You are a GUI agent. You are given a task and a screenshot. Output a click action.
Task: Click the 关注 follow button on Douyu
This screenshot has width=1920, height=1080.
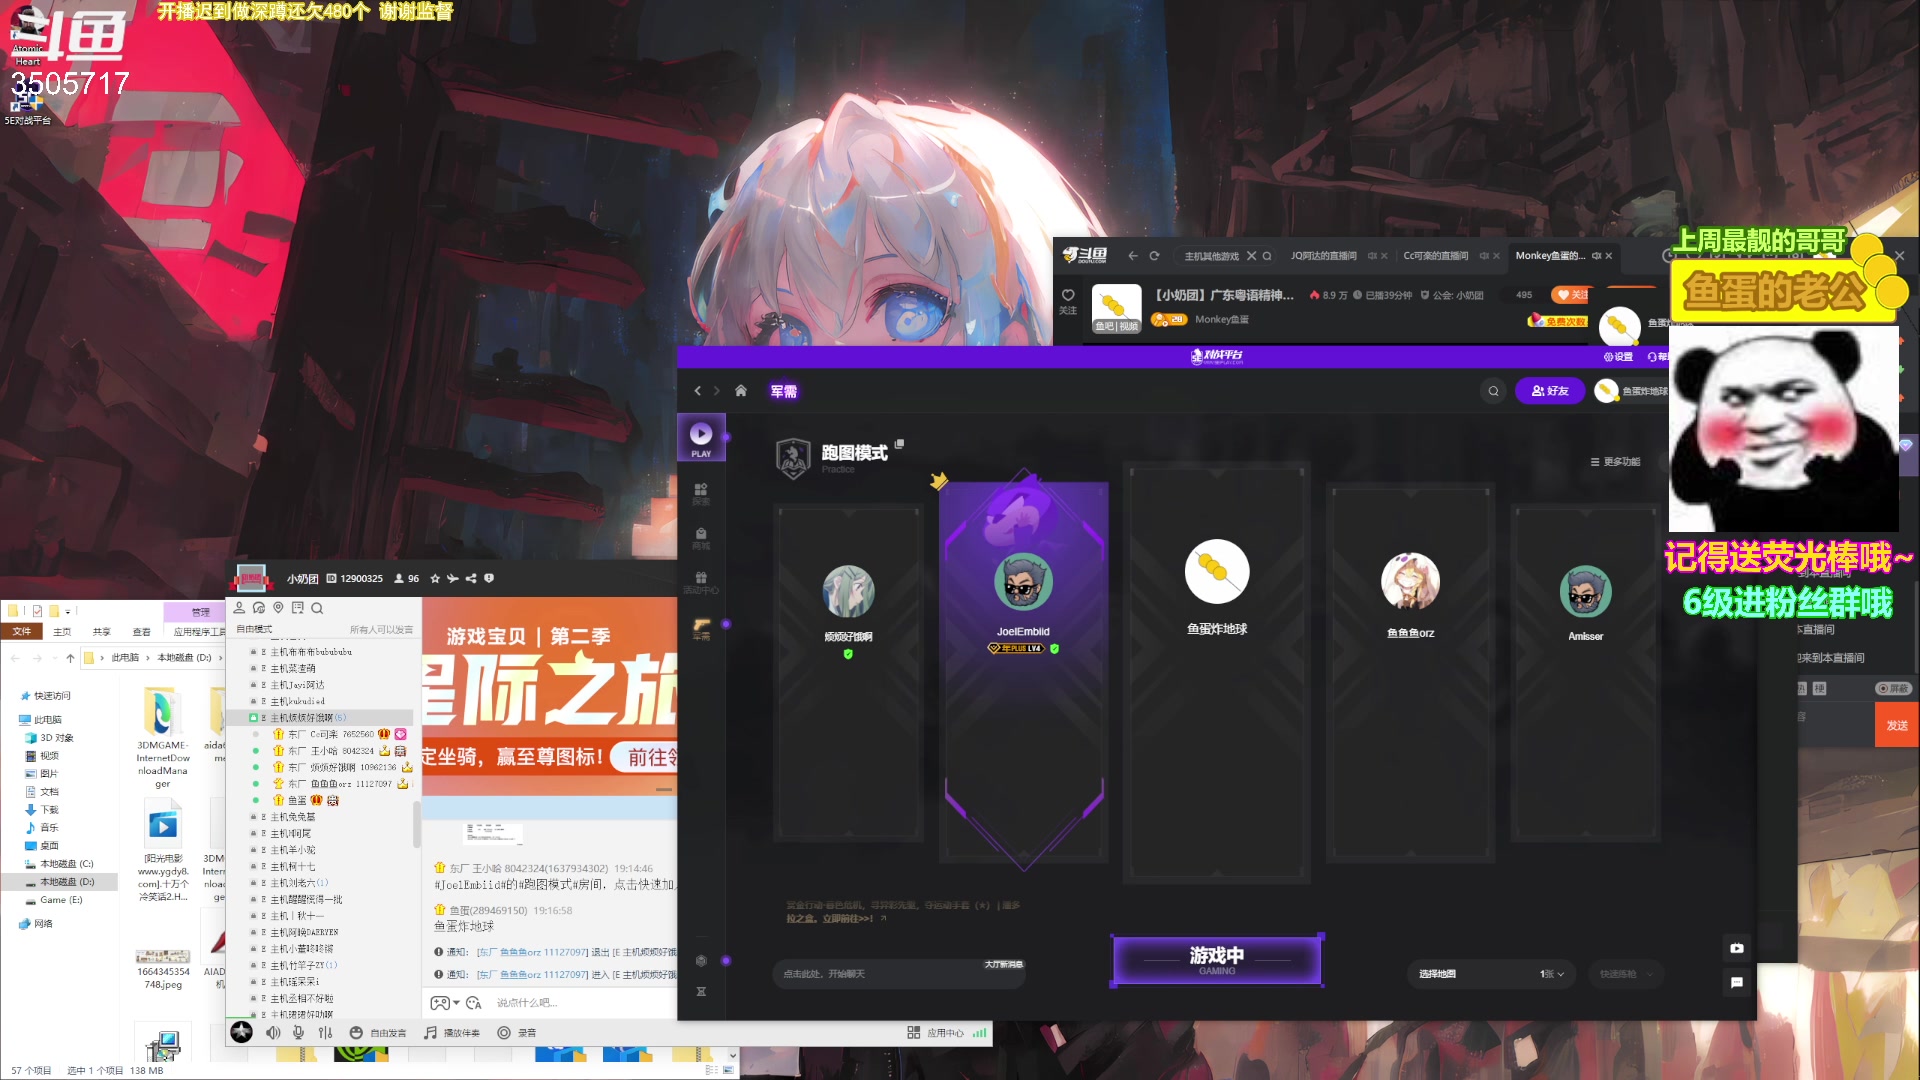point(1570,295)
